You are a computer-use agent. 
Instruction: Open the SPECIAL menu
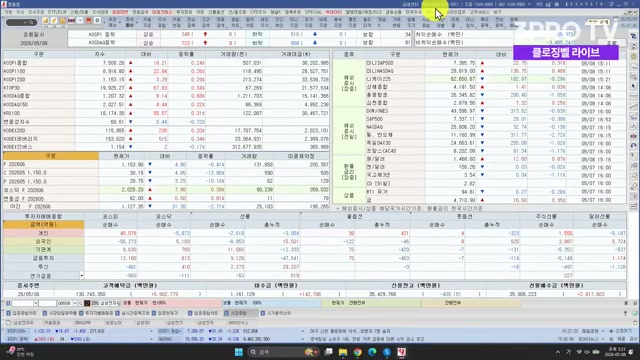(313, 12)
